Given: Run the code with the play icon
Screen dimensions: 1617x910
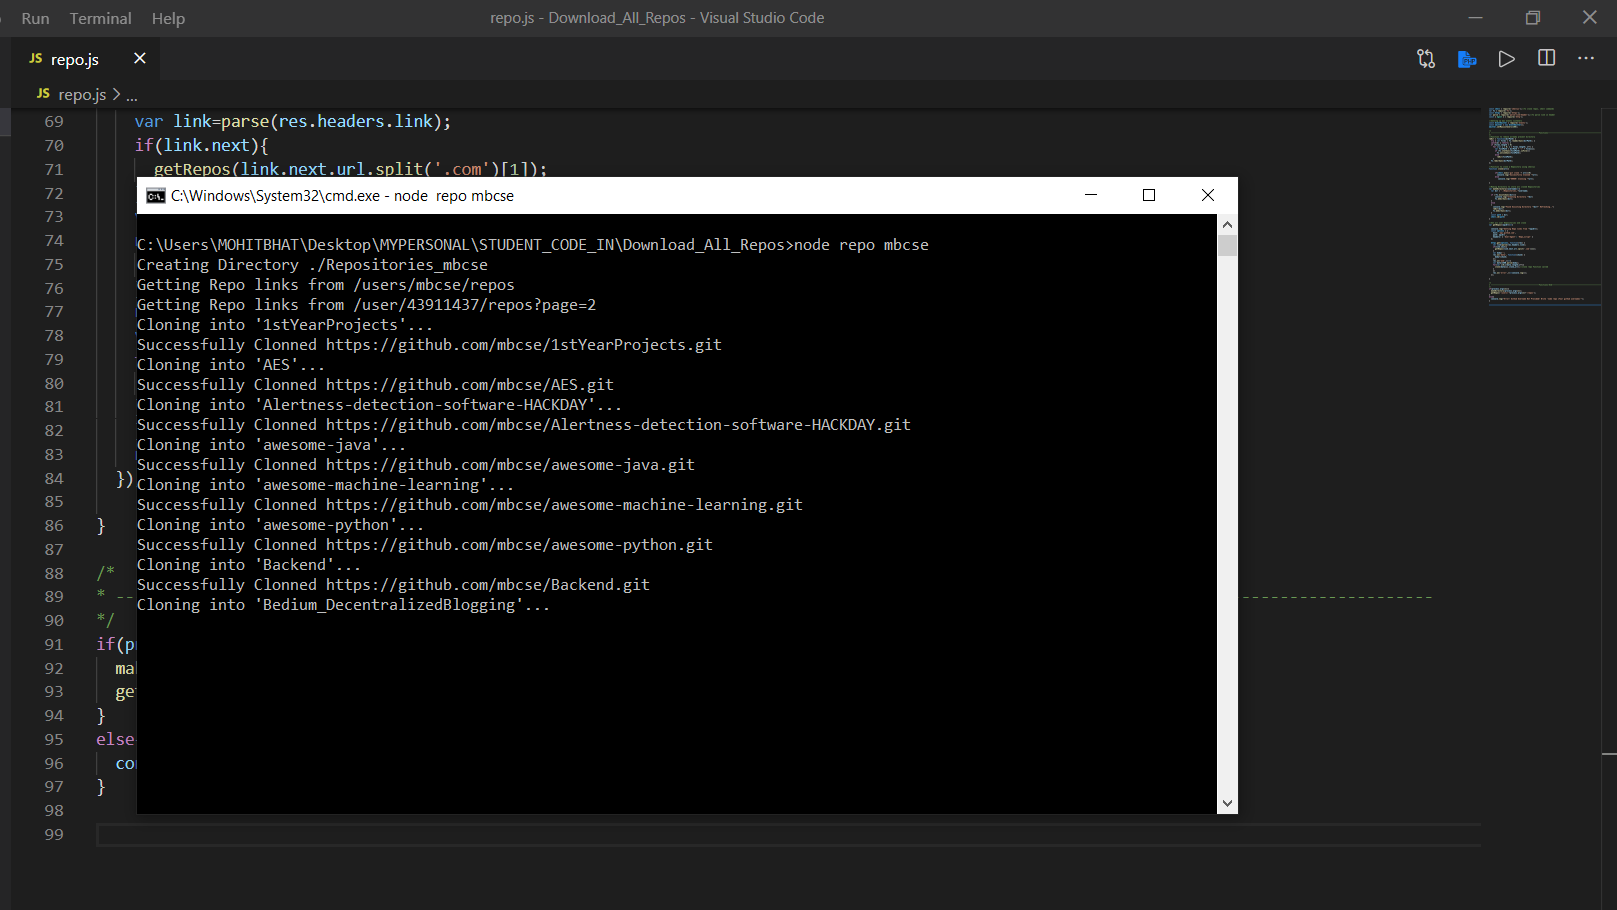Looking at the screenshot, I should tap(1506, 59).
